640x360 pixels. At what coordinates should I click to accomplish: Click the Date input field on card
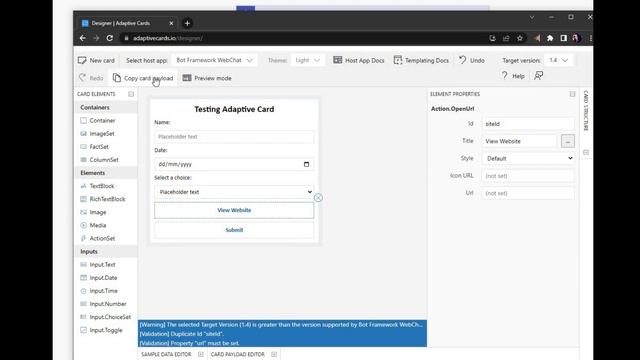pyautogui.click(x=234, y=164)
